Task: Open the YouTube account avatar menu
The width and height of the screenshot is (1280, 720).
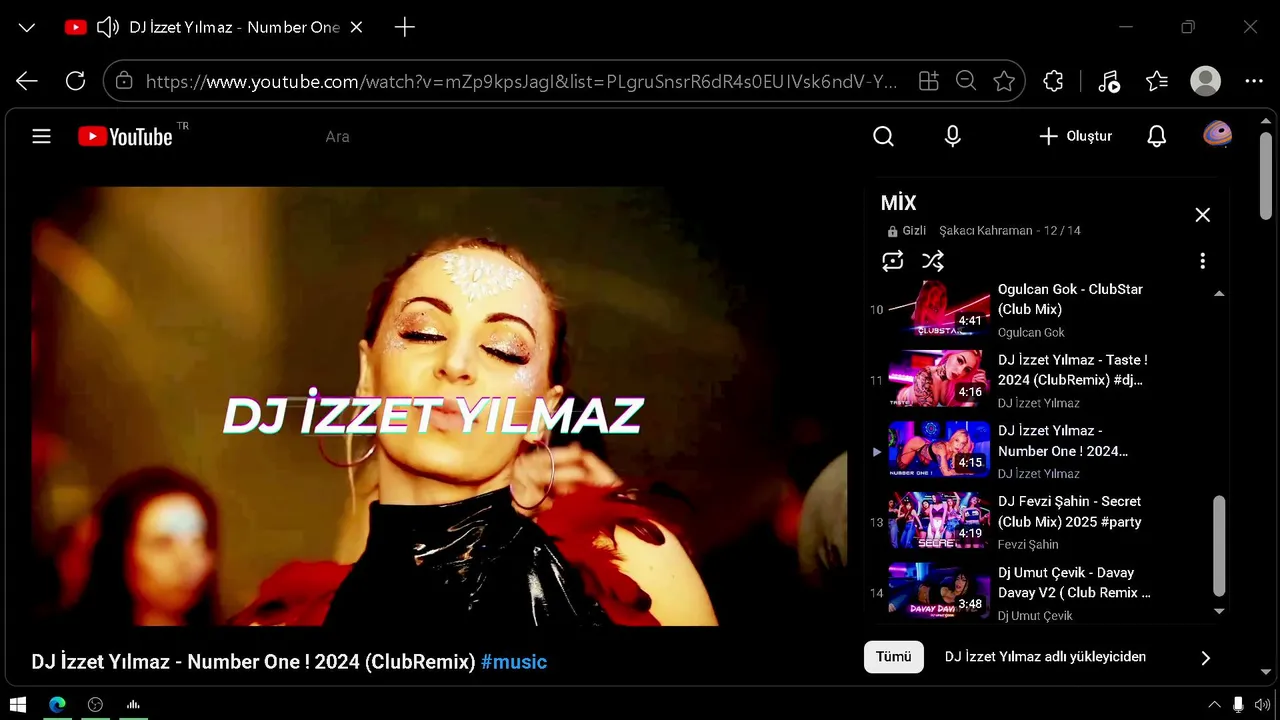Action: click(x=1217, y=135)
